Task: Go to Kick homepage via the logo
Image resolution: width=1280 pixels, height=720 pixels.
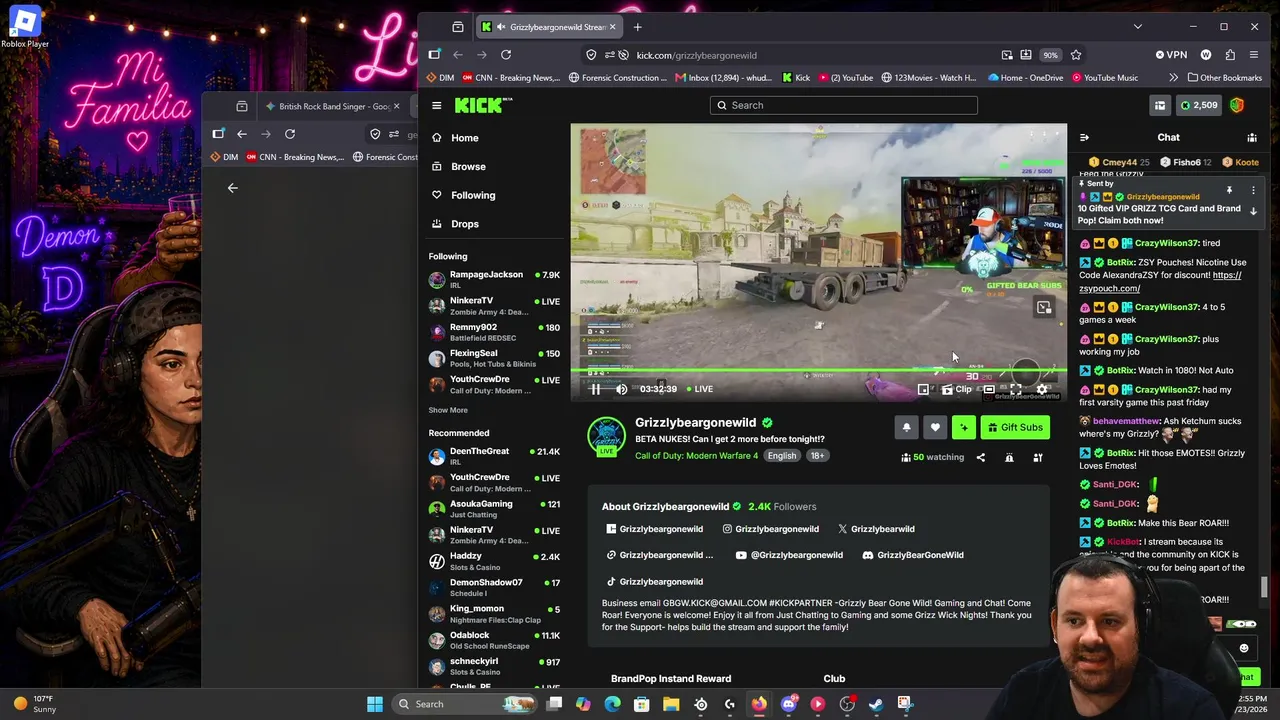Action: (483, 105)
